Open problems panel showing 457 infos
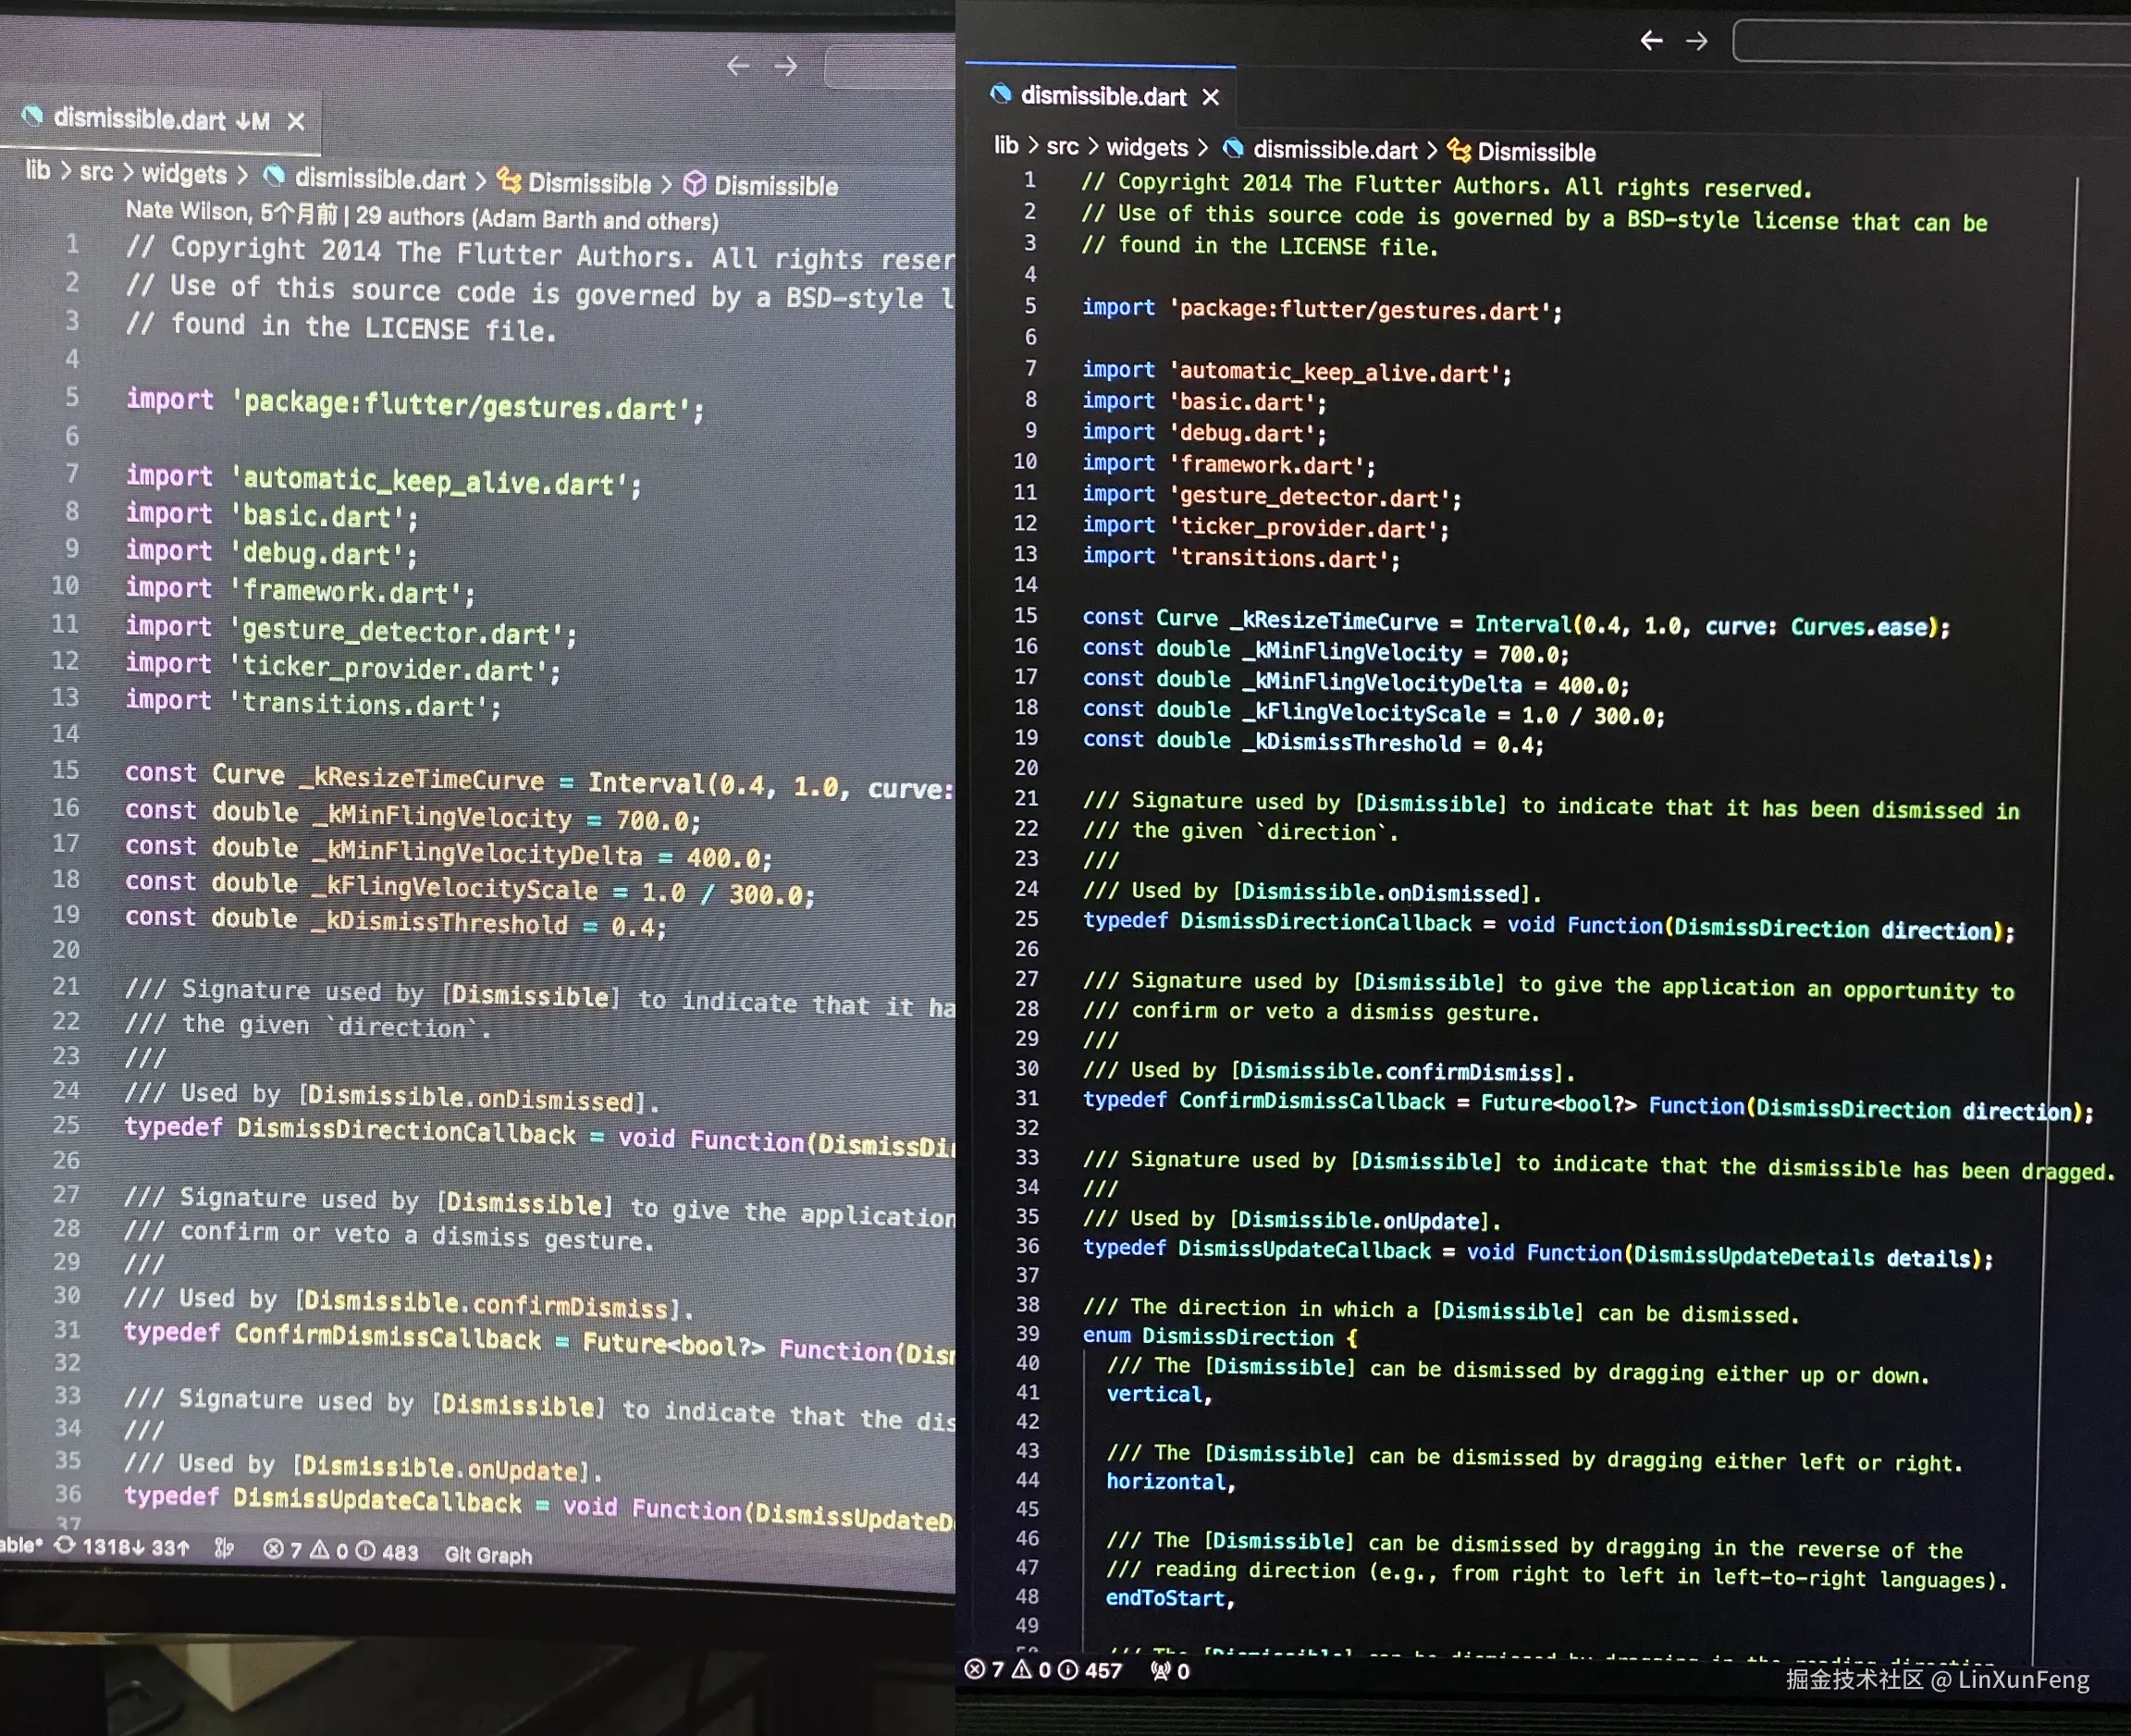The image size is (2131, 1736). tap(1043, 1670)
